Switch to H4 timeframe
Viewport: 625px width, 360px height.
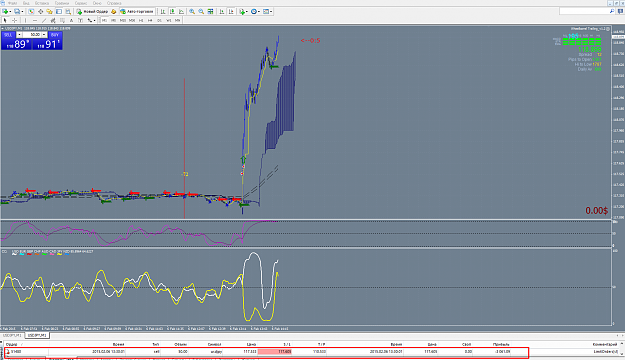click(150, 20)
